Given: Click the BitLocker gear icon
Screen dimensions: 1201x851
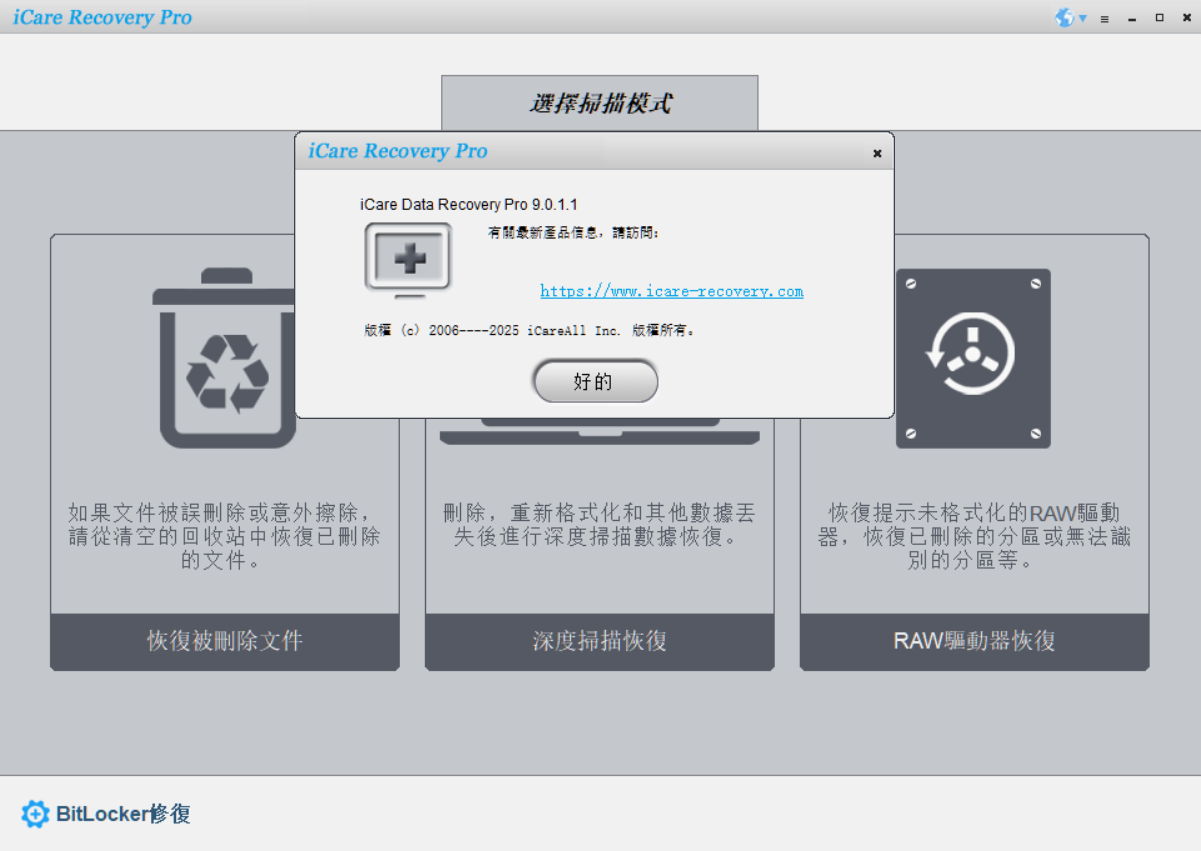Looking at the screenshot, I should (35, 814).
